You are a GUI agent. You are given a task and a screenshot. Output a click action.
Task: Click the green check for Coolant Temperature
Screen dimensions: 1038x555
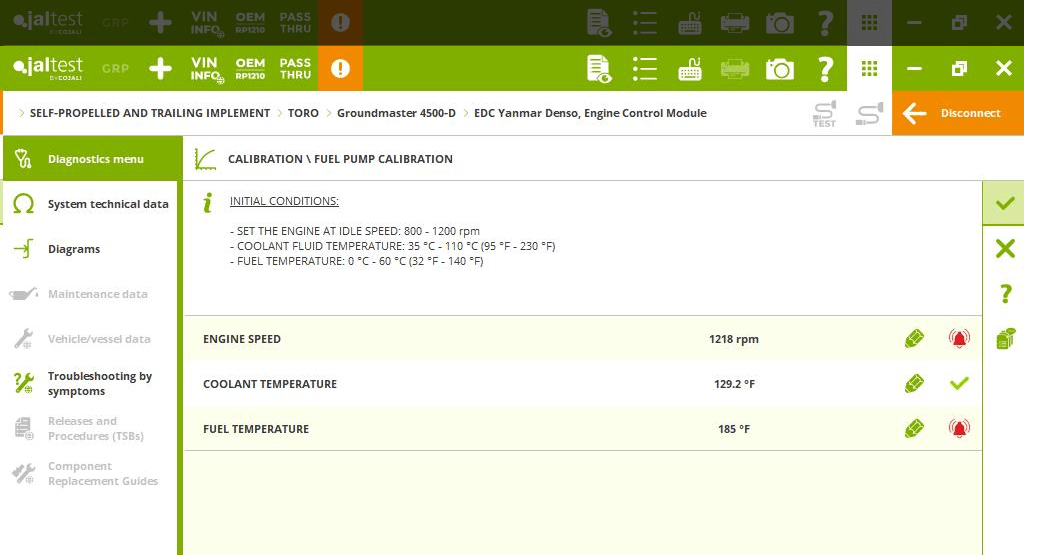(959, 384)
